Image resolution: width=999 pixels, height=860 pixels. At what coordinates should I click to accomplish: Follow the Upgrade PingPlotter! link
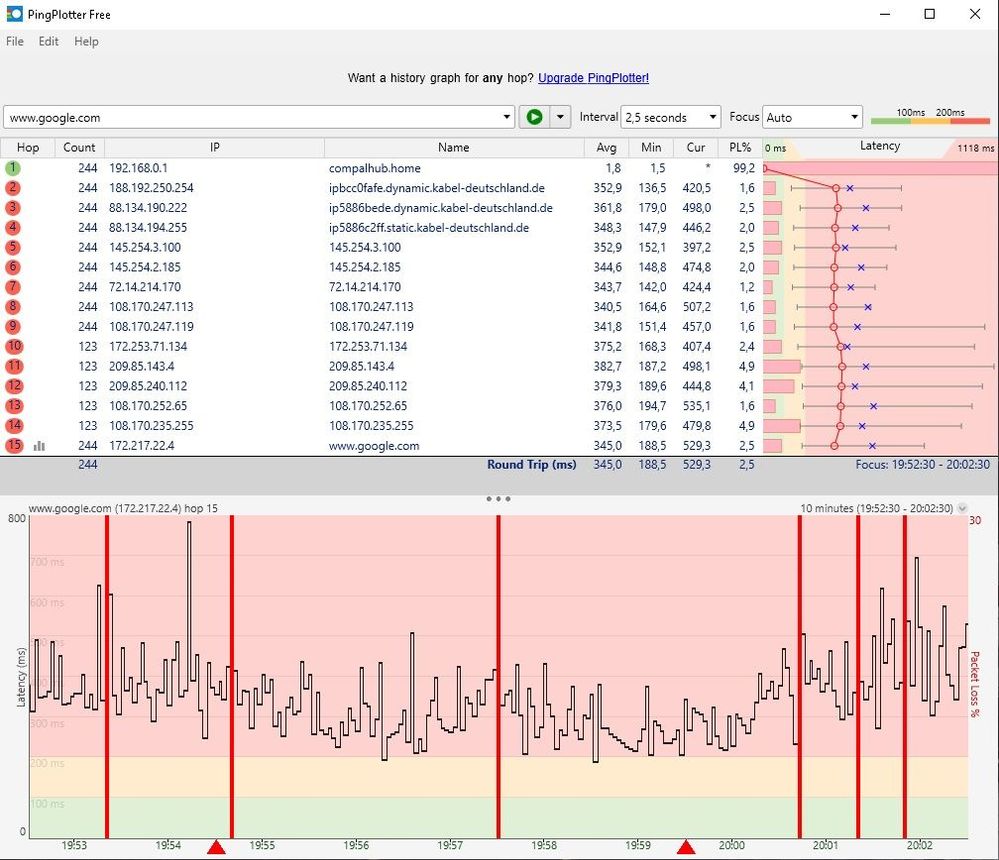coord(593,78)
